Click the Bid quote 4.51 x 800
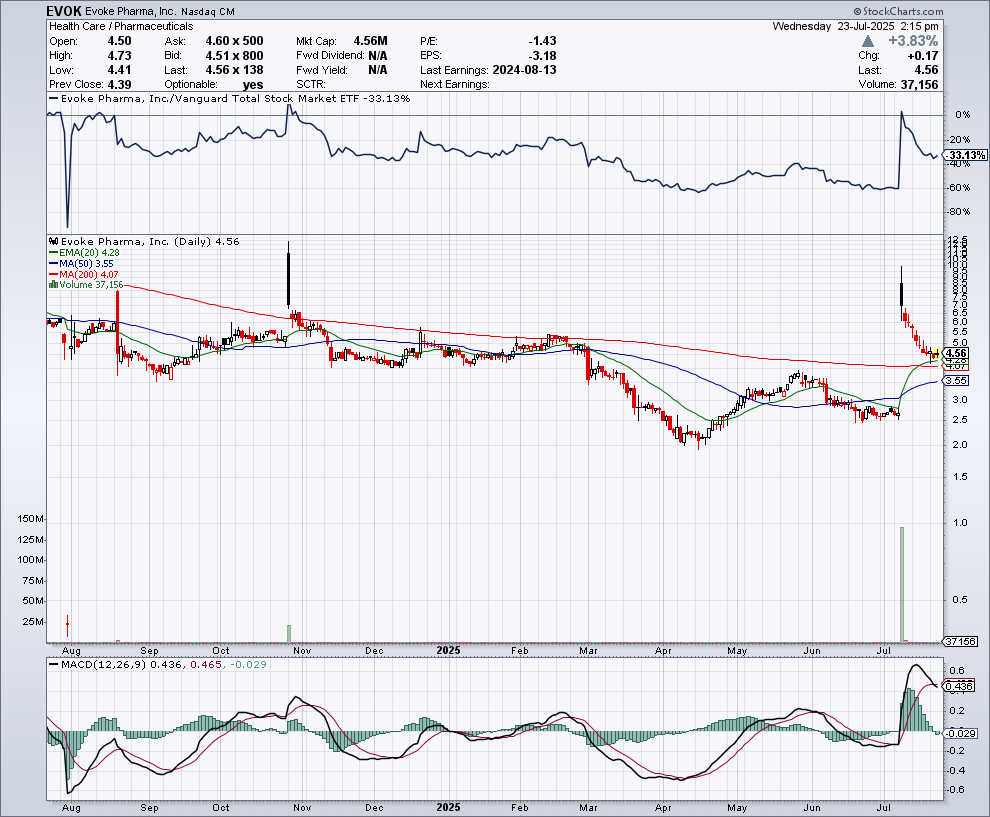Viewport: 990px width, 817px height. [234, 56]
